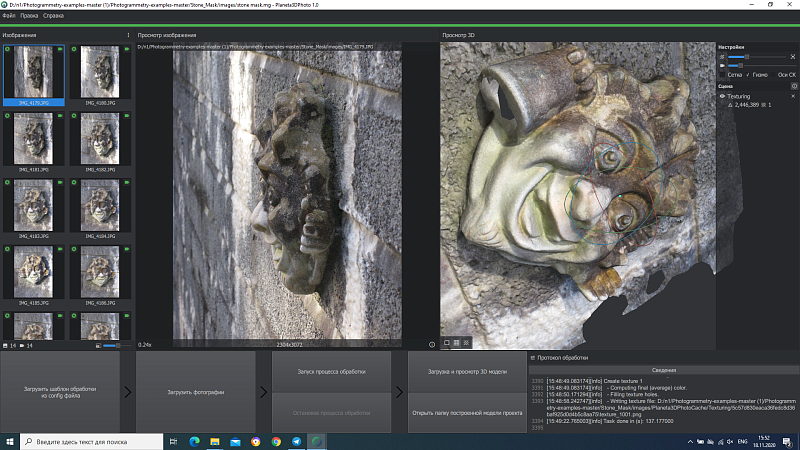Screen dimensions: 800x450
Task: Click green circle status icon on IMG_4185.JPG
Action: (x=7, y=249)
